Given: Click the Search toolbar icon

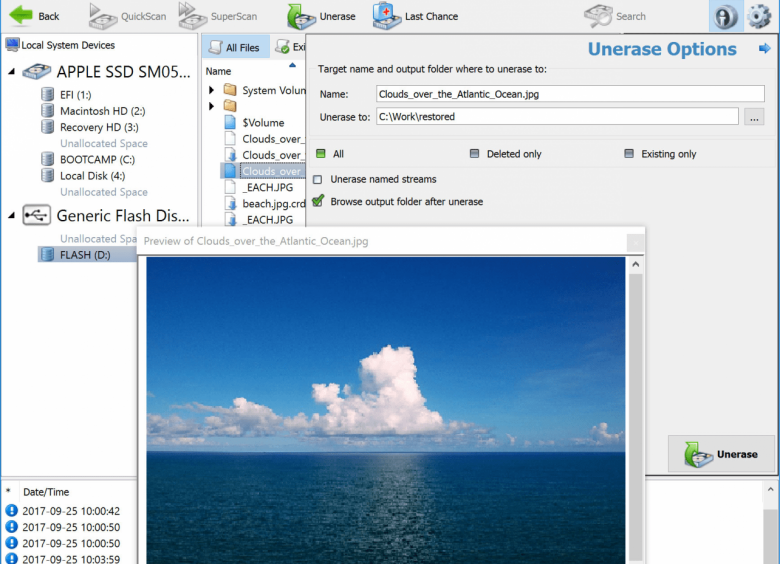Looking at the screenshot, I should pyautogui.click(x=599, y=16).
